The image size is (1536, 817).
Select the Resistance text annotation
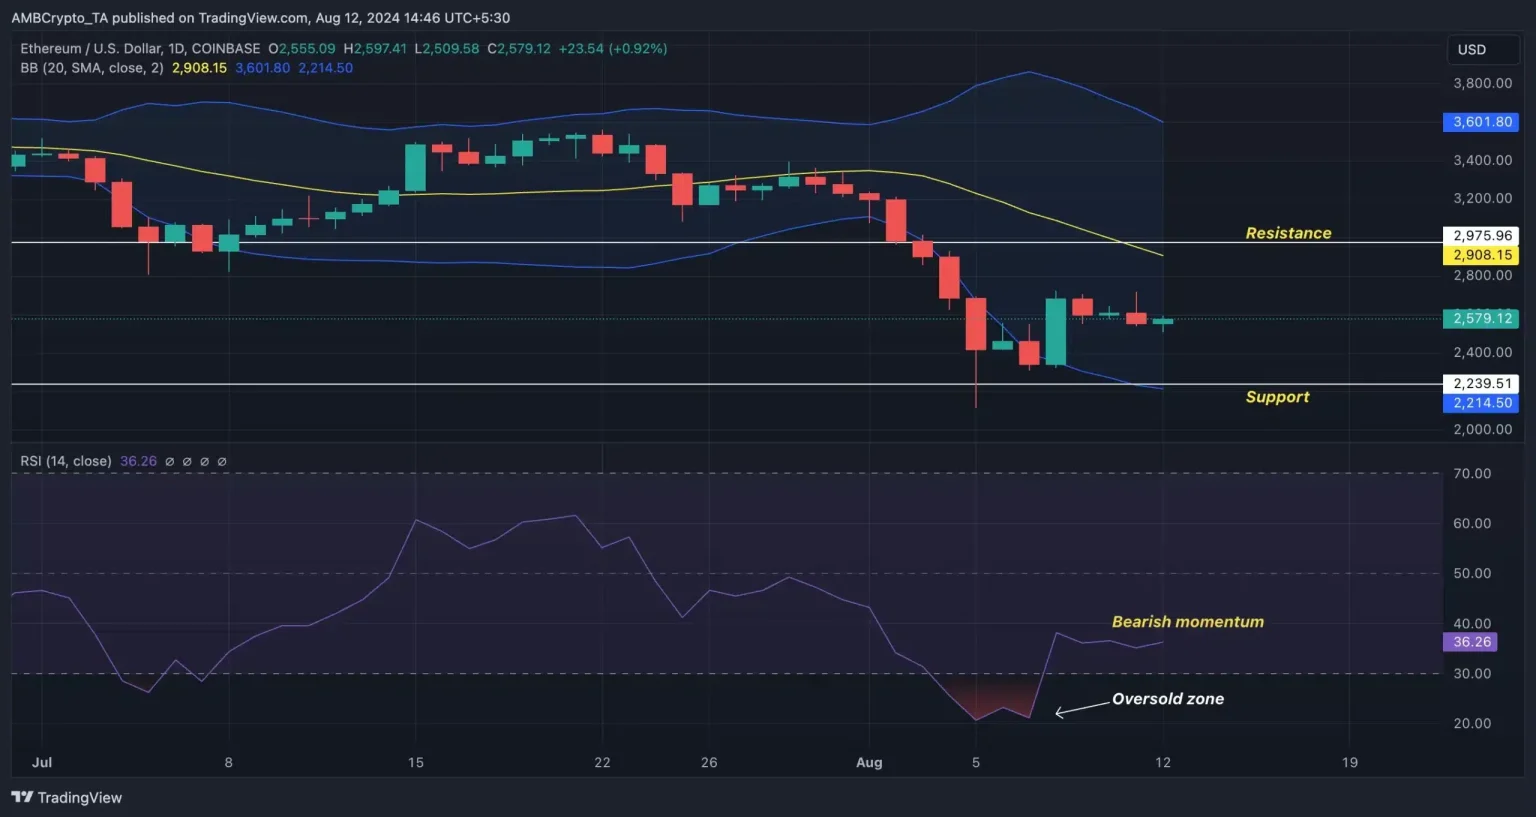[x=1288, y=233]
